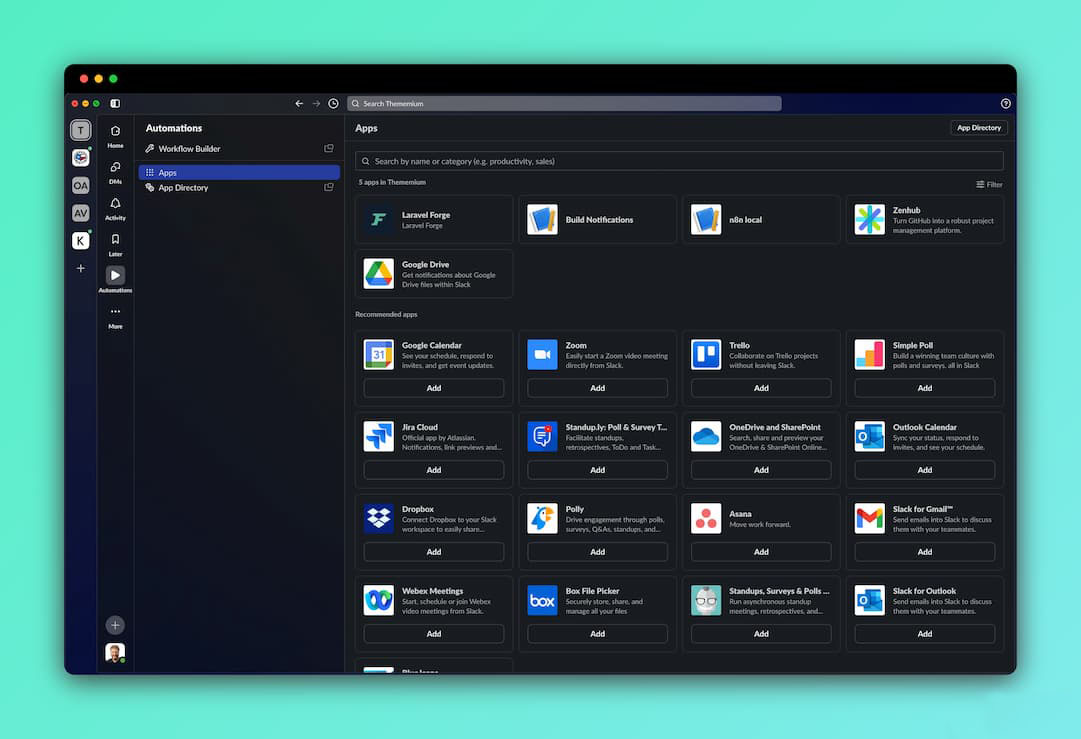Open the Zenhub app
The width and height of the screenshot is (1081, 739).
pos(925,219)
